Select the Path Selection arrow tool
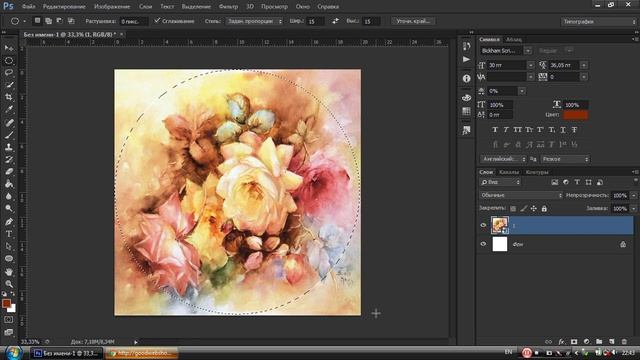Viewport: 640px width, 360px height. [9, 247]
